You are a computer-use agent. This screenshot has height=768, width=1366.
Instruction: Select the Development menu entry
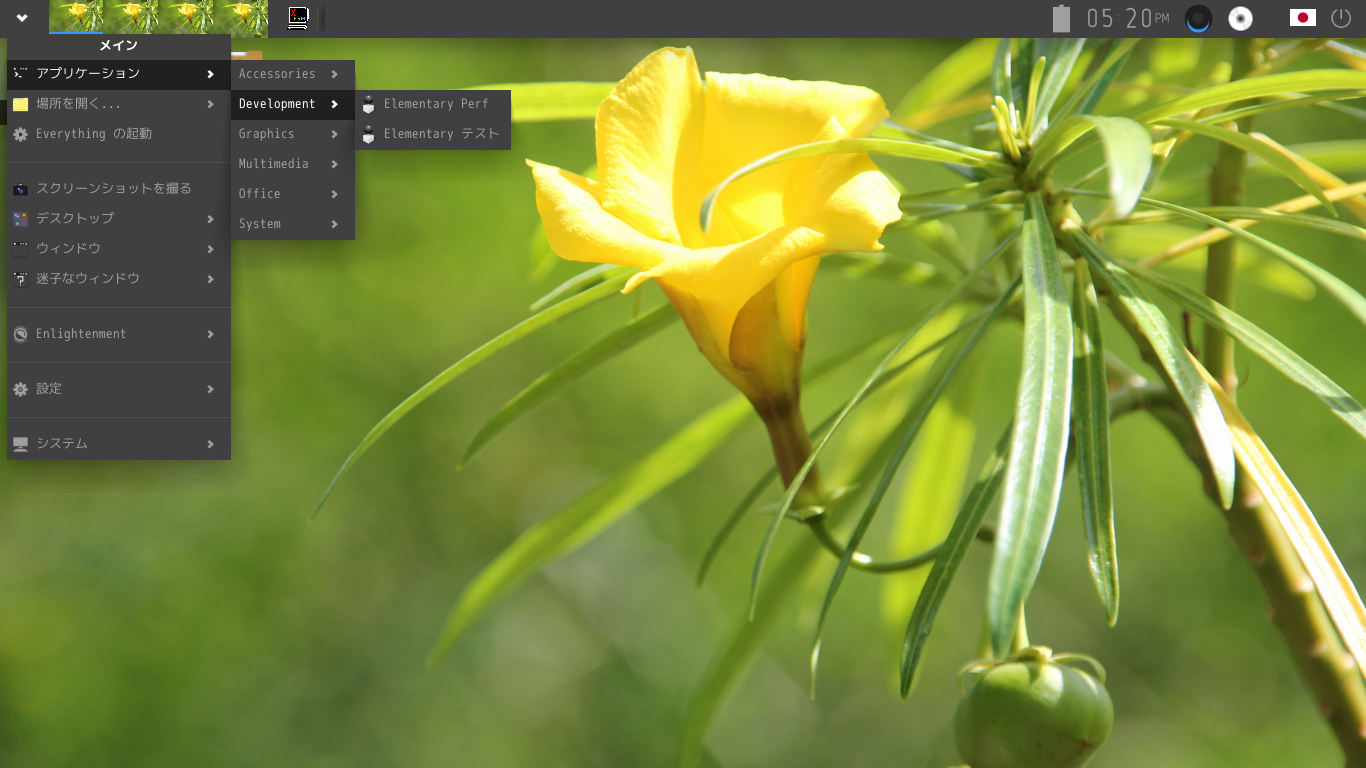pyautogui.click(x=293, y=104)
